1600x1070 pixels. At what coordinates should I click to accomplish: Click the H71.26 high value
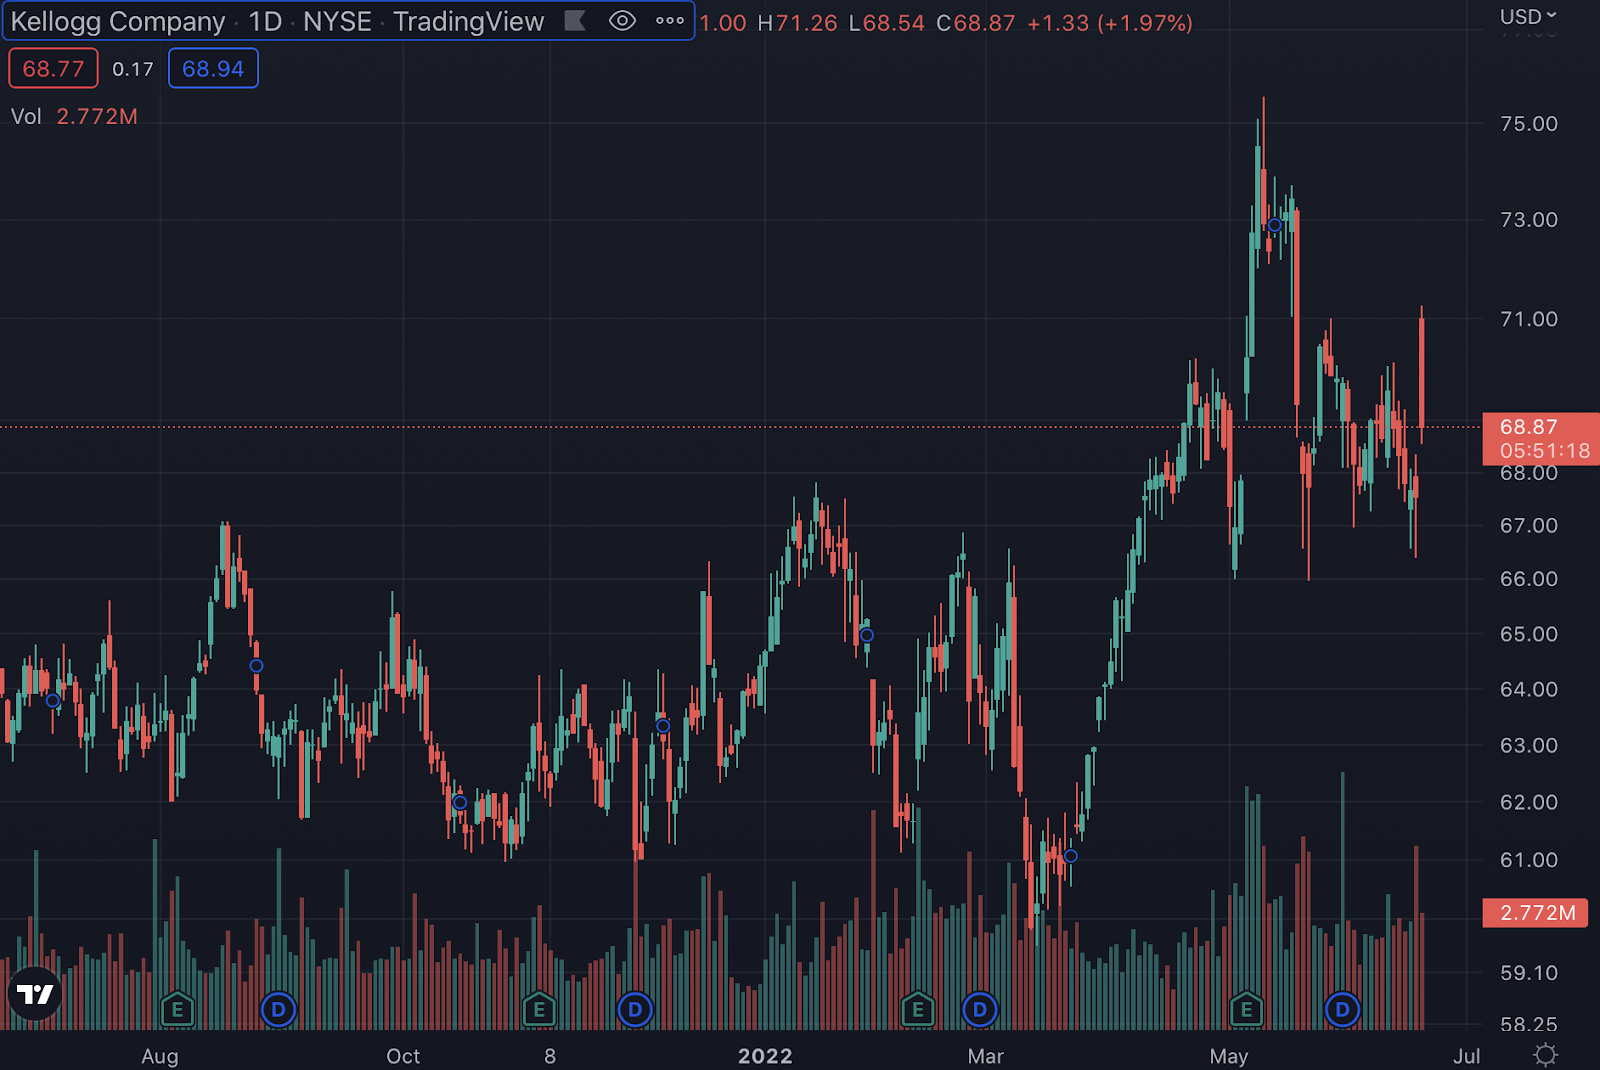click(797, 23)
